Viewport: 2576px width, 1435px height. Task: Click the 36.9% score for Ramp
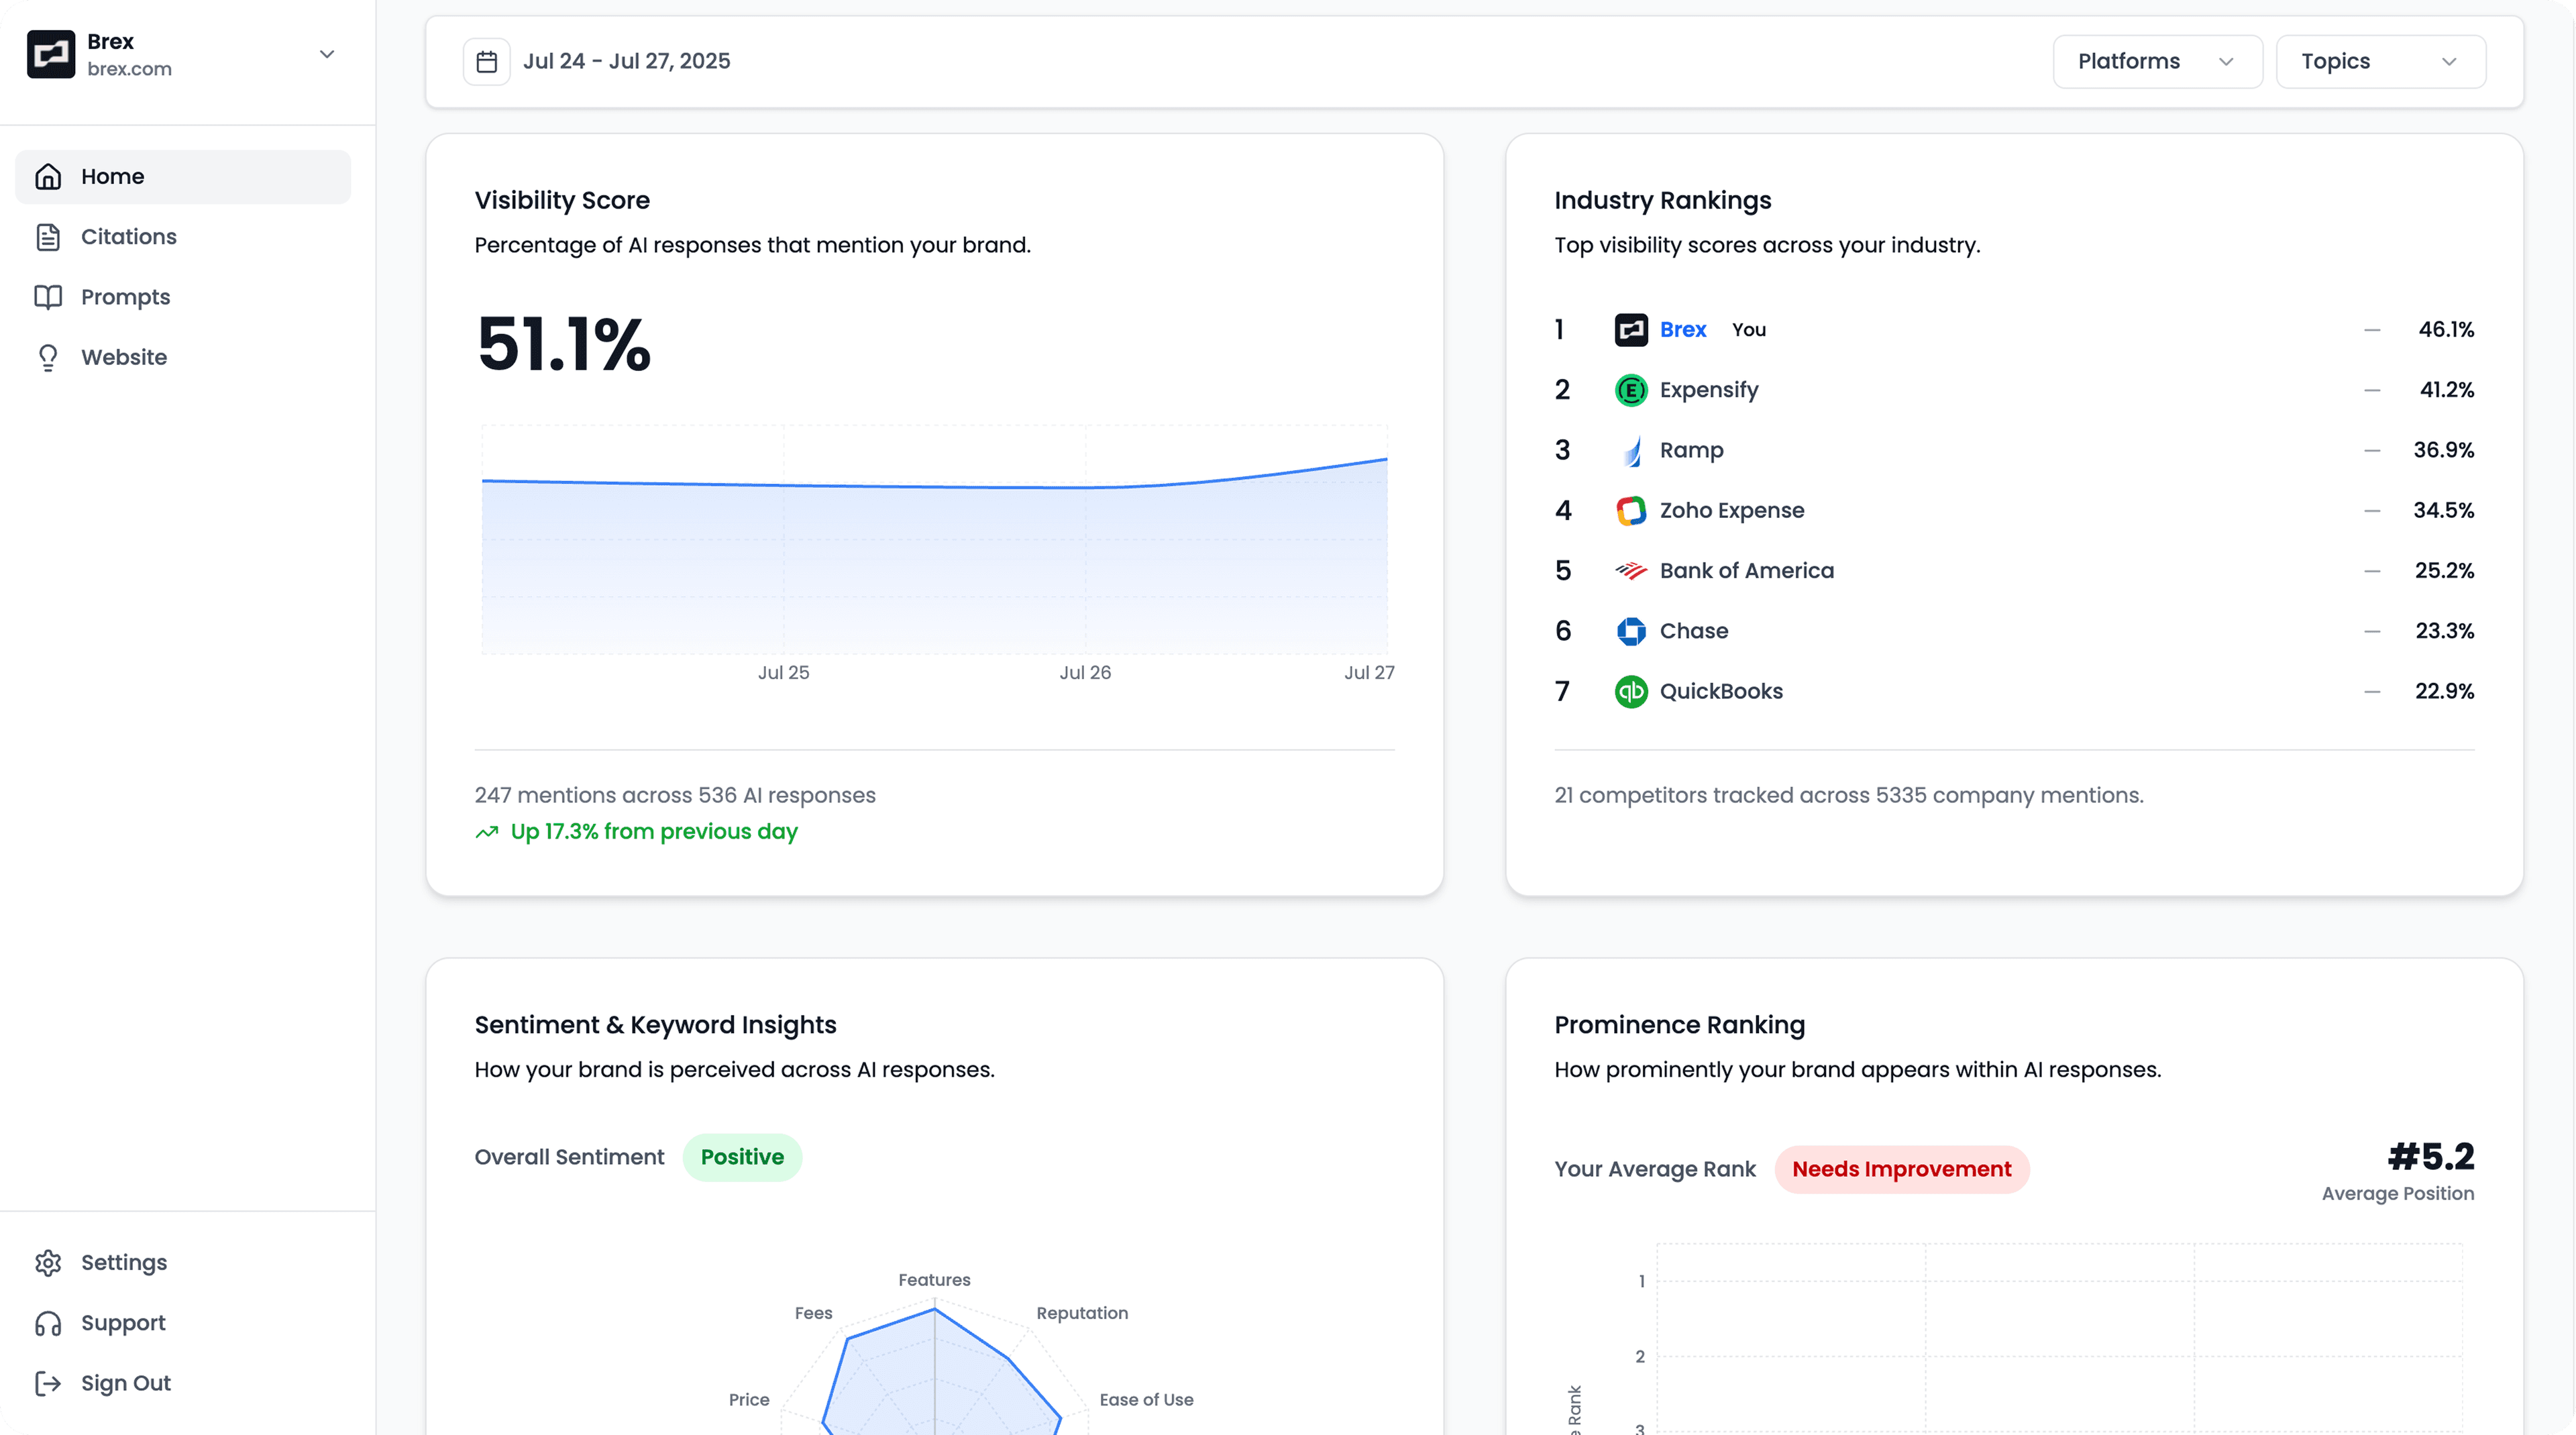[x=2444, y=451]
